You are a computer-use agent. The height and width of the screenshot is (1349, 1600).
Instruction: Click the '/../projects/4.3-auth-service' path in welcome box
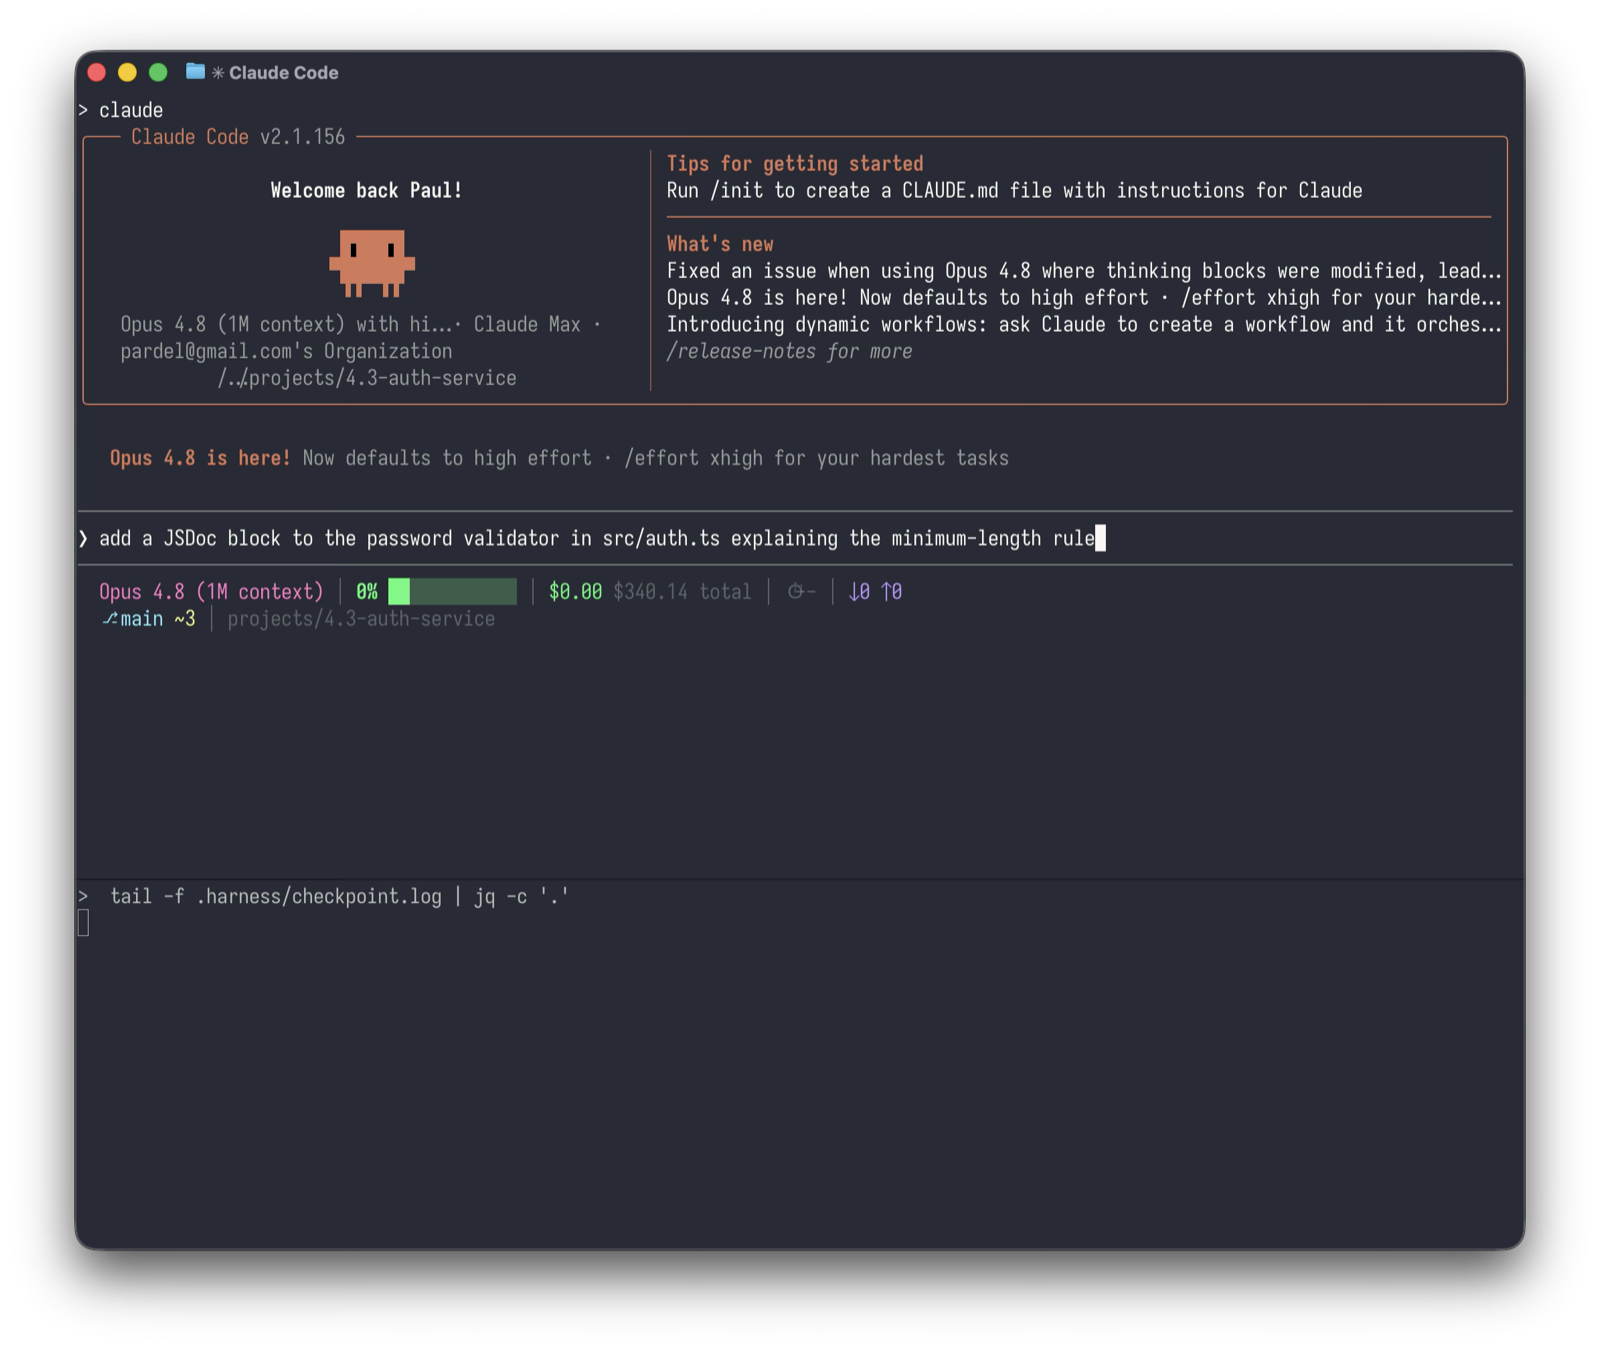367,378
